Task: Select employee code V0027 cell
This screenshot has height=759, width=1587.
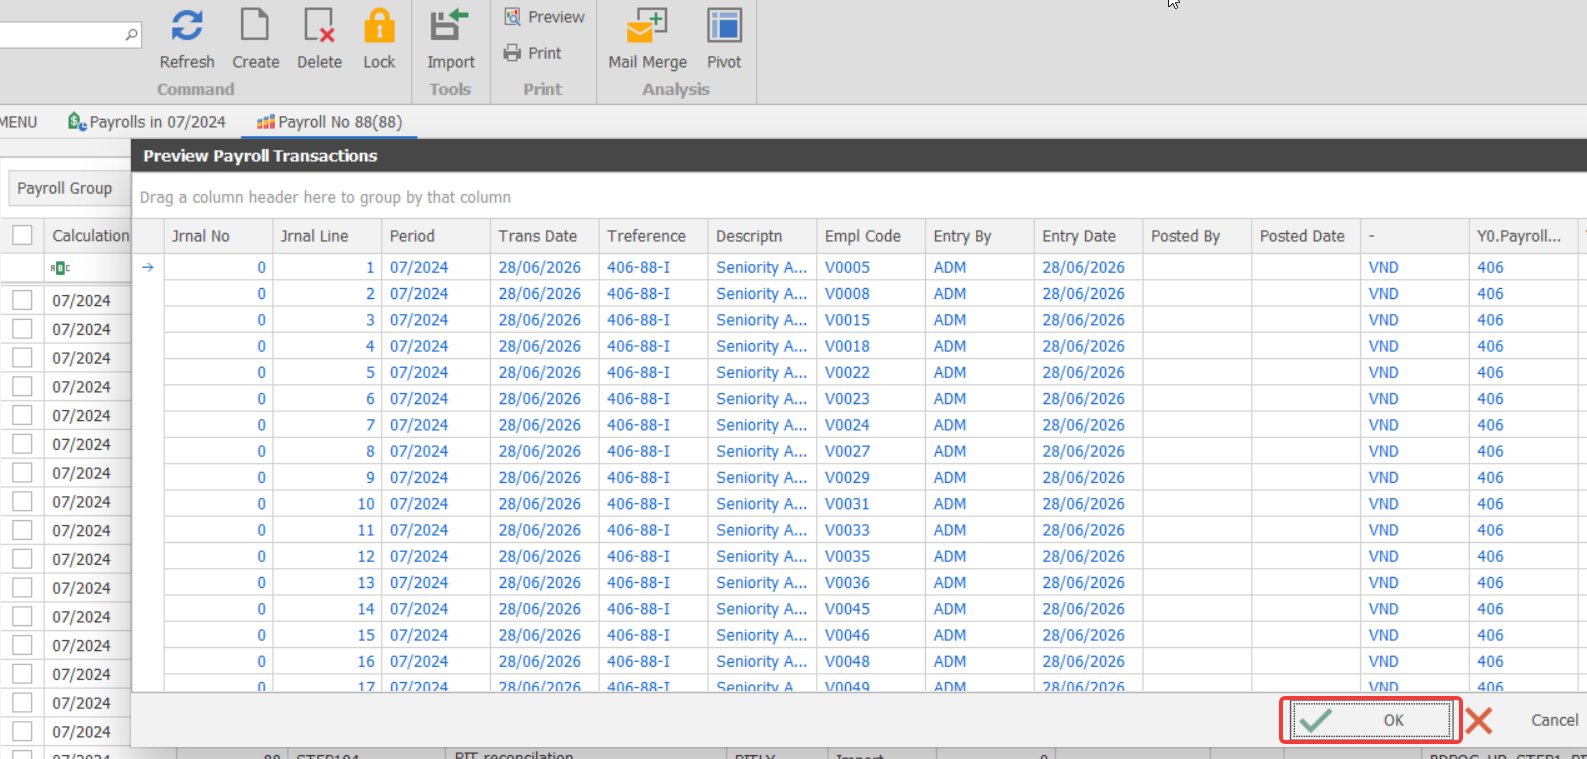Action: pos(871,451)
